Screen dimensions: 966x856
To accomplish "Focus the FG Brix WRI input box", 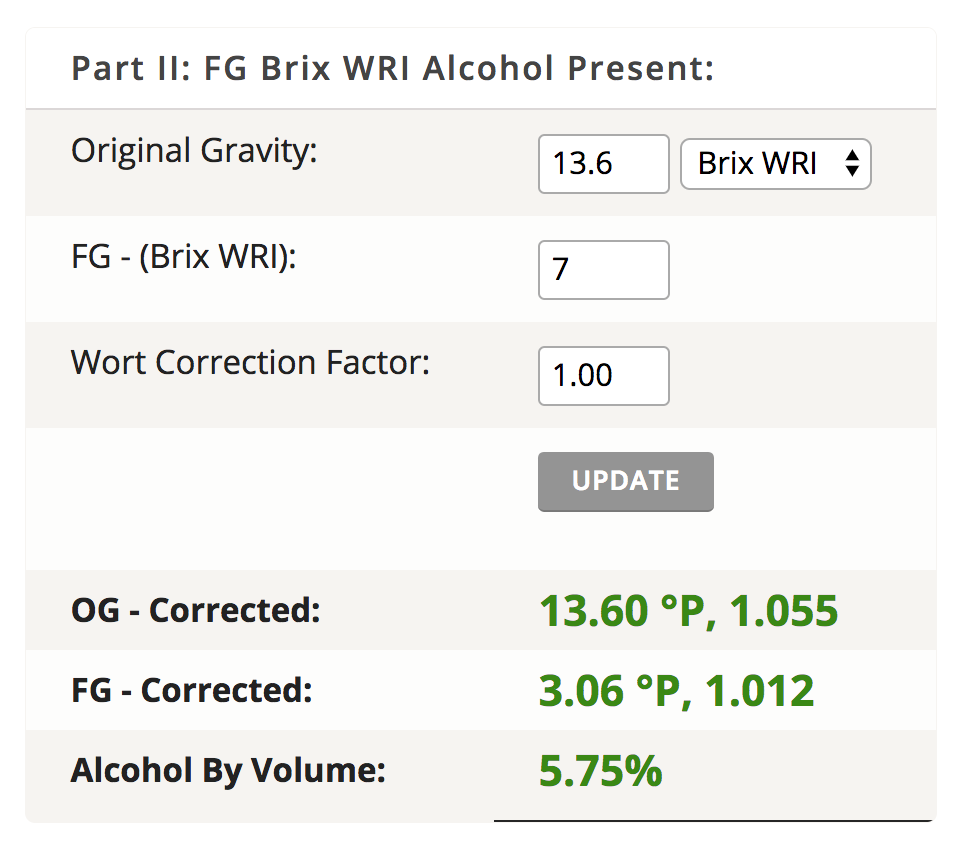I will (x=603, y=270).
